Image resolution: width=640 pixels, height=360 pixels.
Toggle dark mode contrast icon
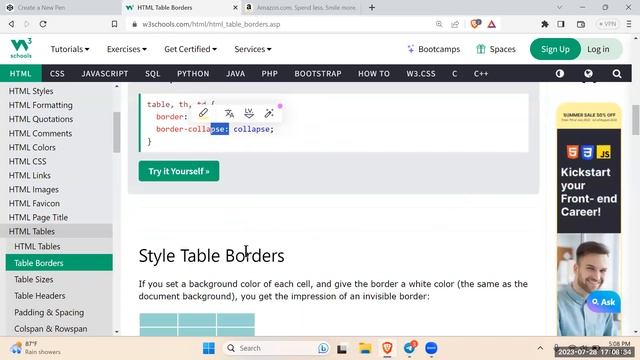pos(560,73)
